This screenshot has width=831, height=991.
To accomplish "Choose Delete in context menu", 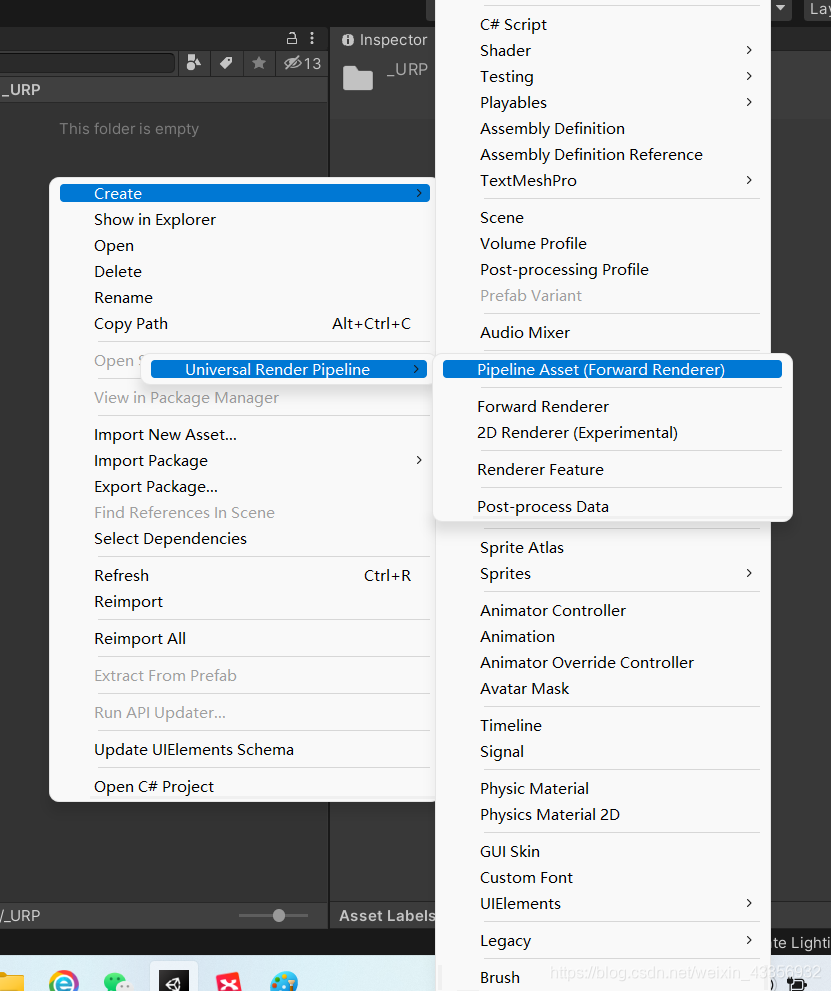I will [245, 271].
